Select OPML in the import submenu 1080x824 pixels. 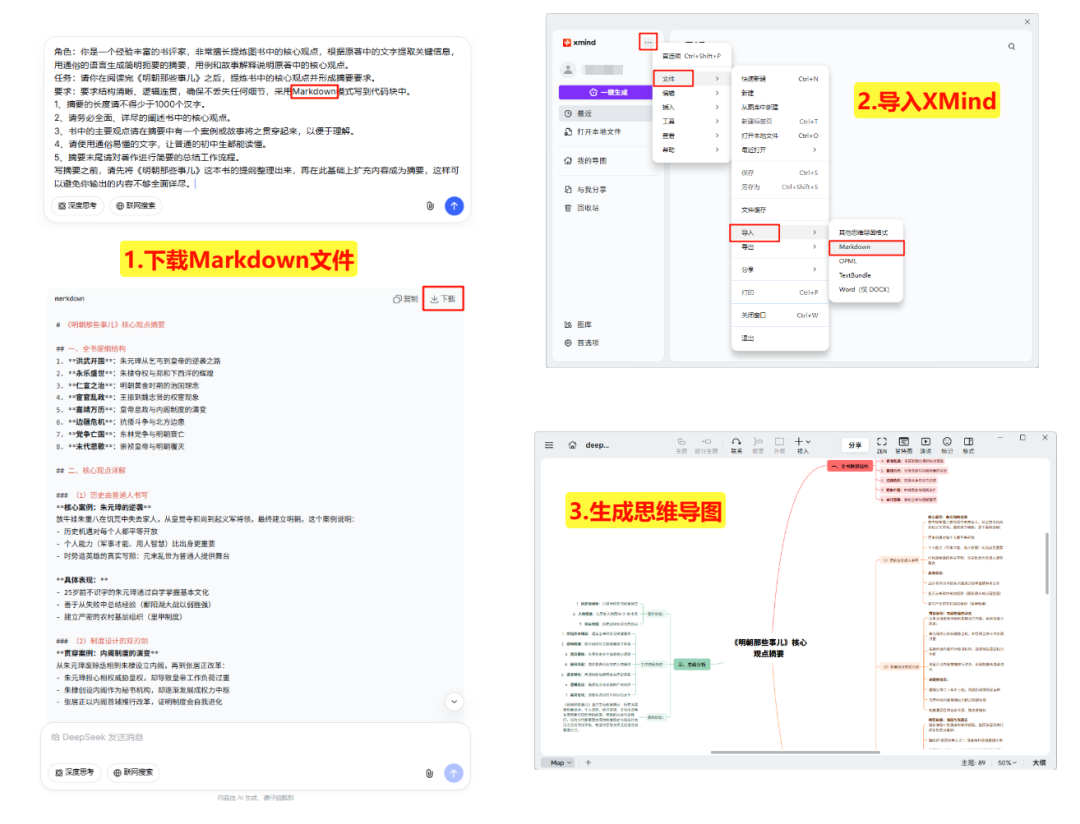coord(866,261)
